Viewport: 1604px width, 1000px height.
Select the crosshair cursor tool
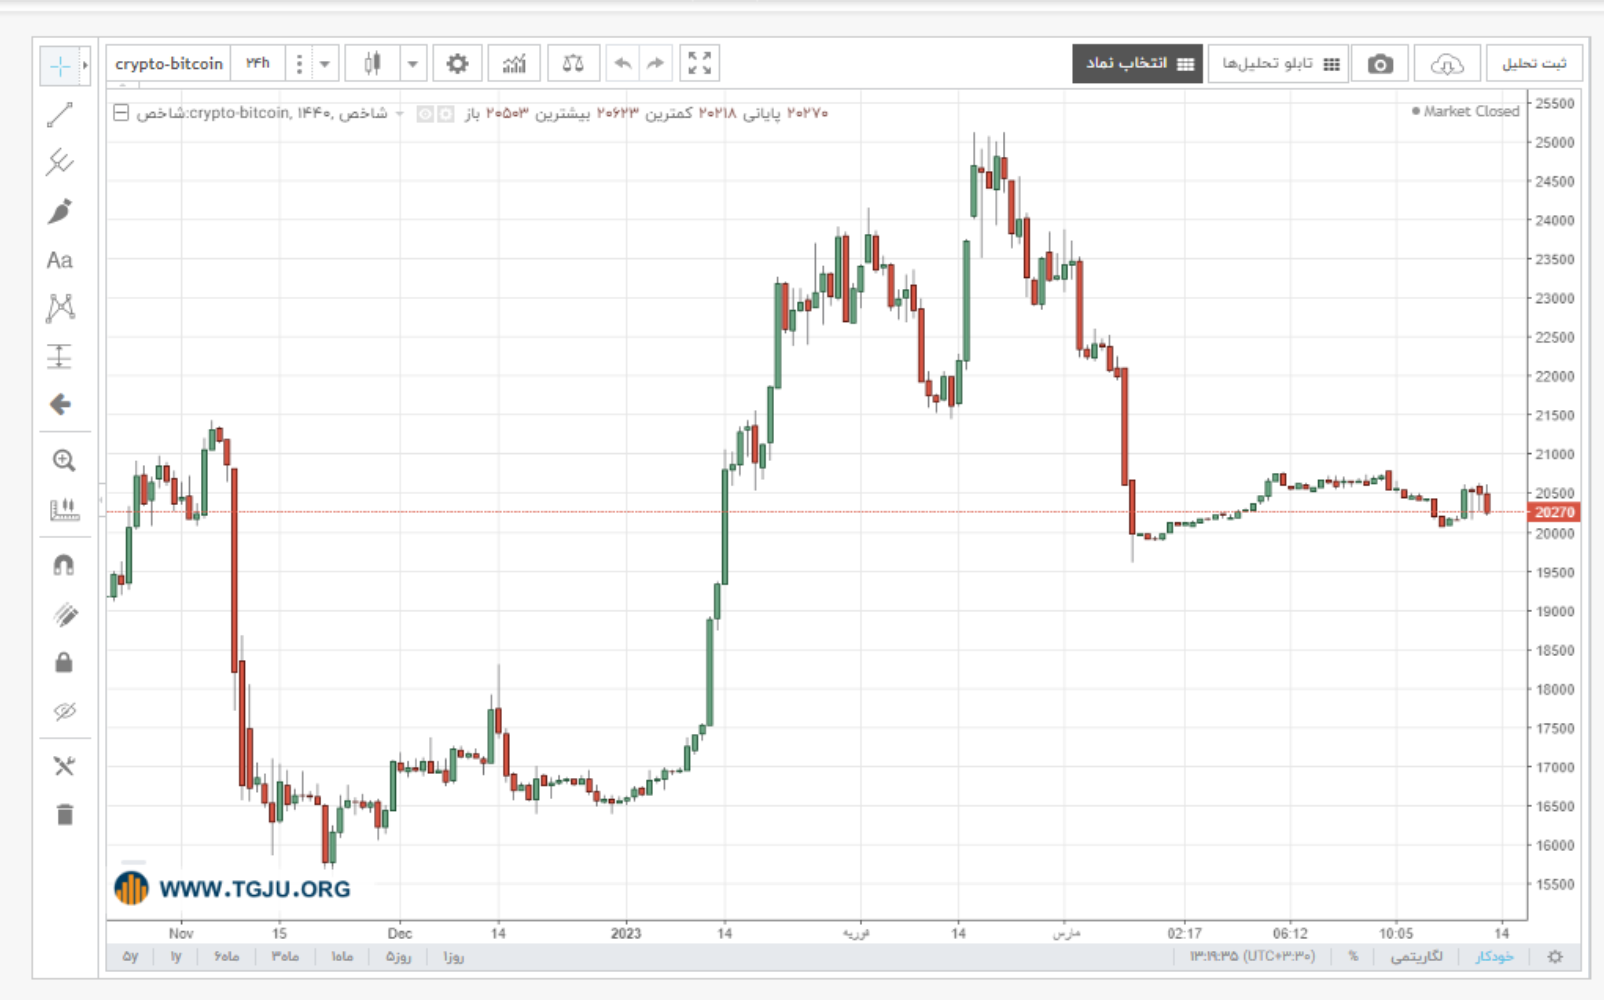tap(59, 66)
